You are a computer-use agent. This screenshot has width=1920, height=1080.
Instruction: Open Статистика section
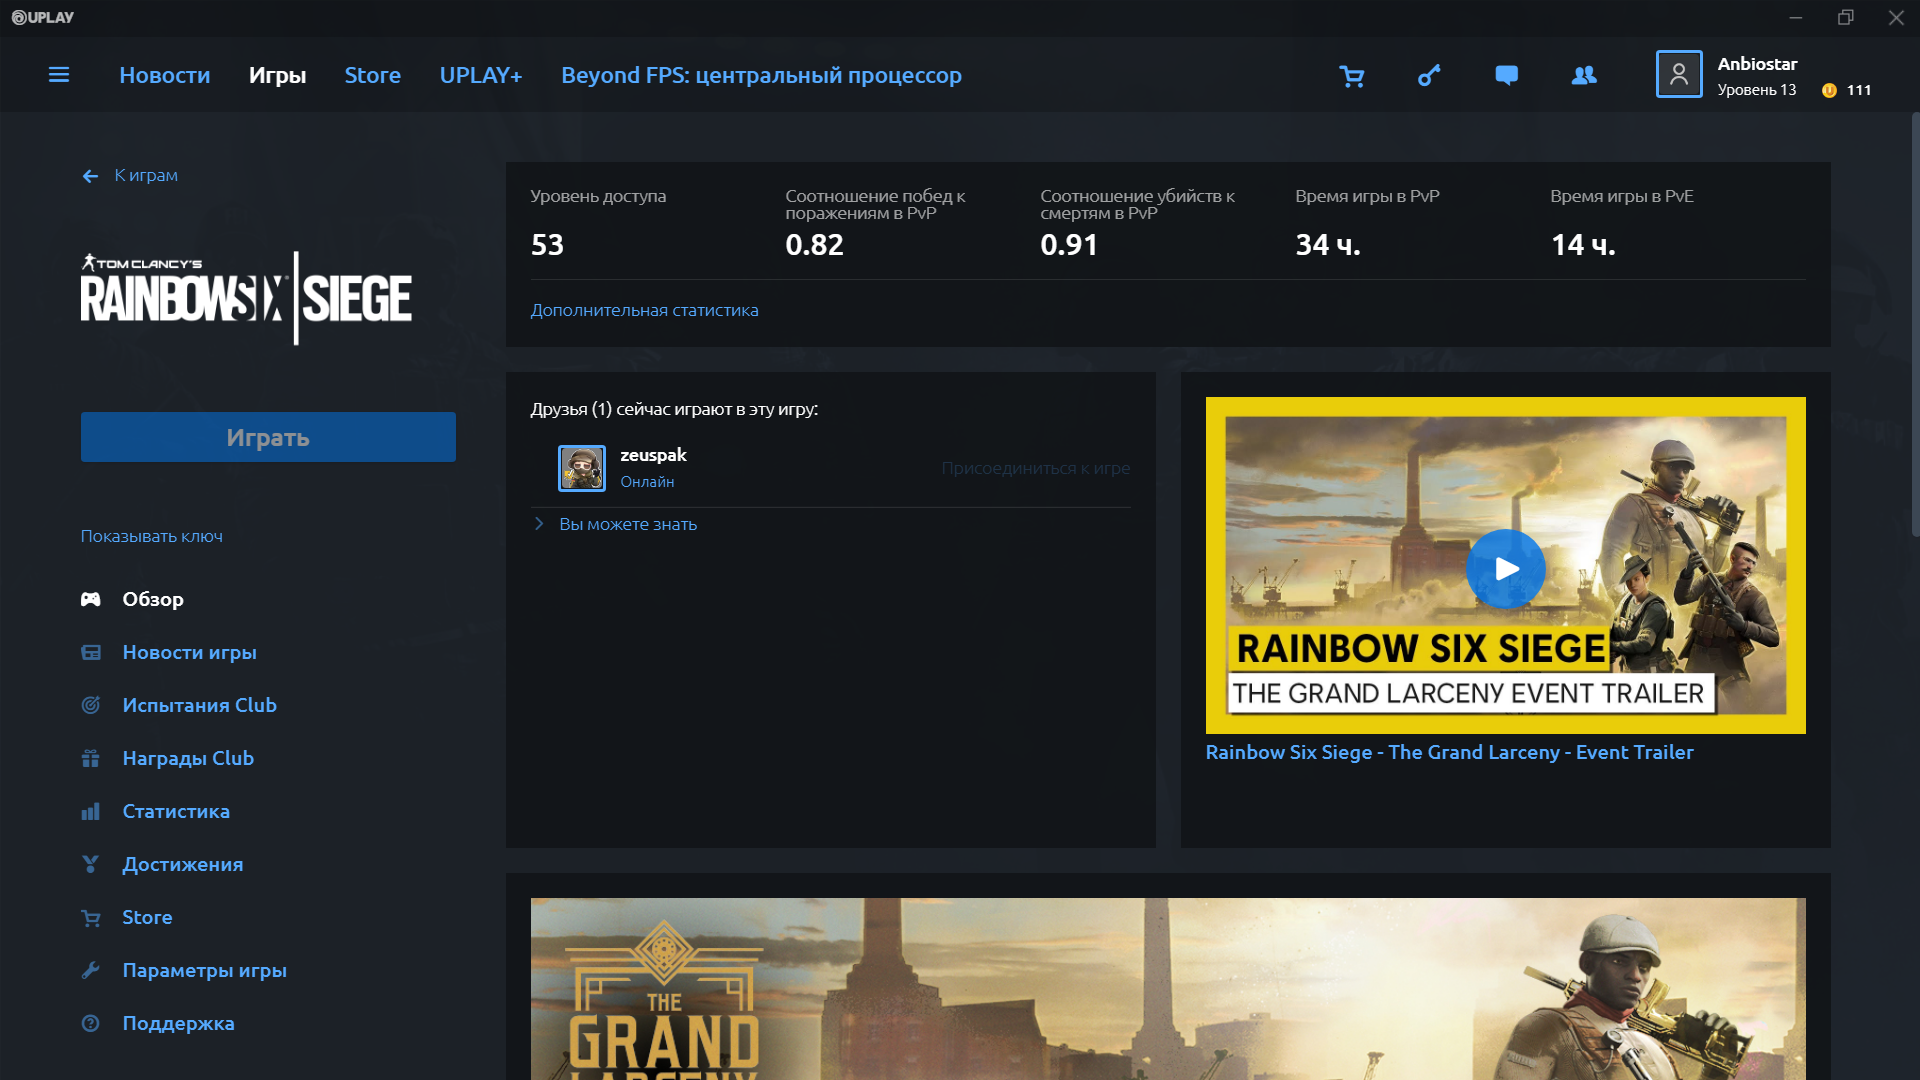pos(176,811)
